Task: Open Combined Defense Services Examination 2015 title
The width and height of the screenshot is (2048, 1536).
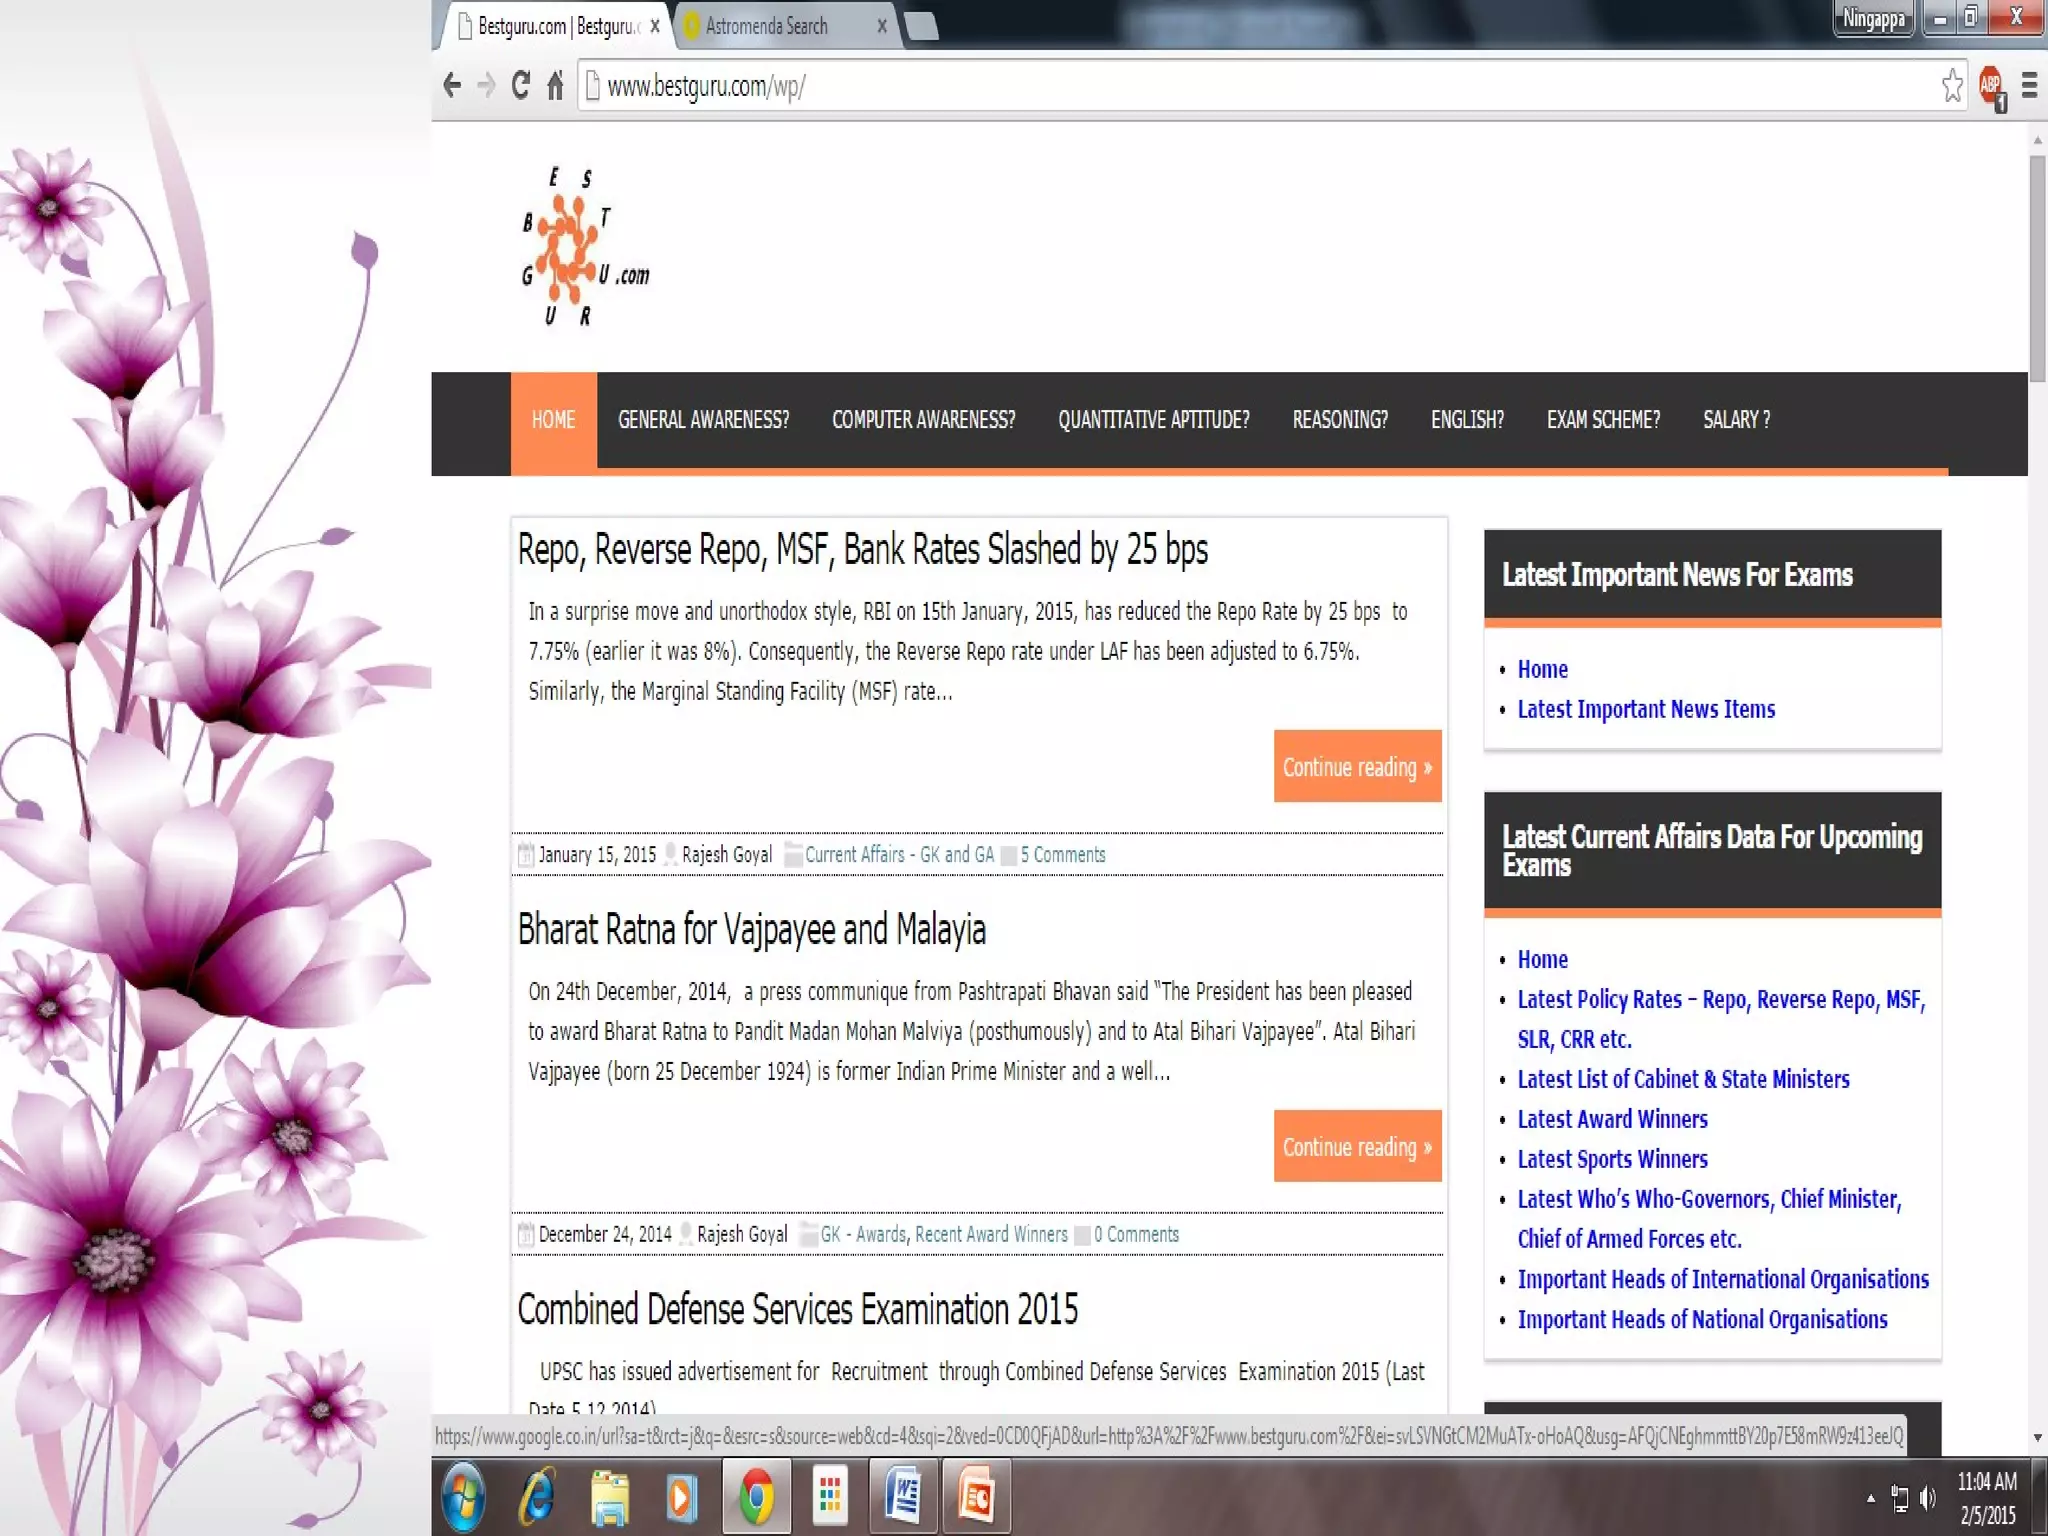Action: tap(798, 1310)
